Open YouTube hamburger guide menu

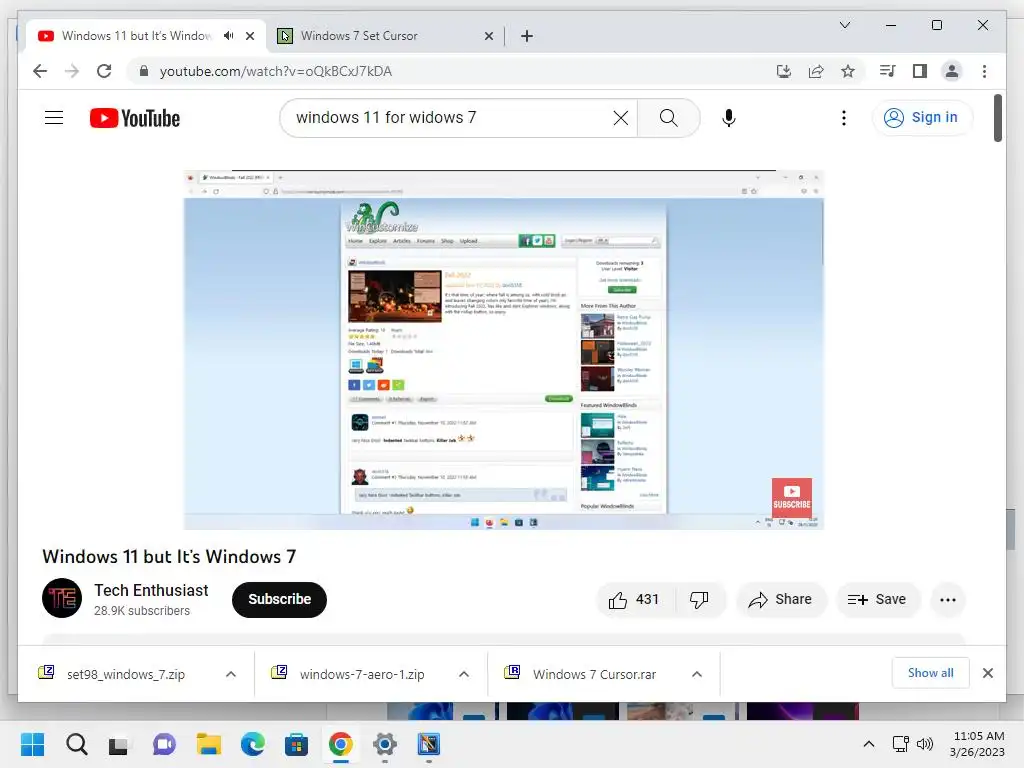point(54,118)
